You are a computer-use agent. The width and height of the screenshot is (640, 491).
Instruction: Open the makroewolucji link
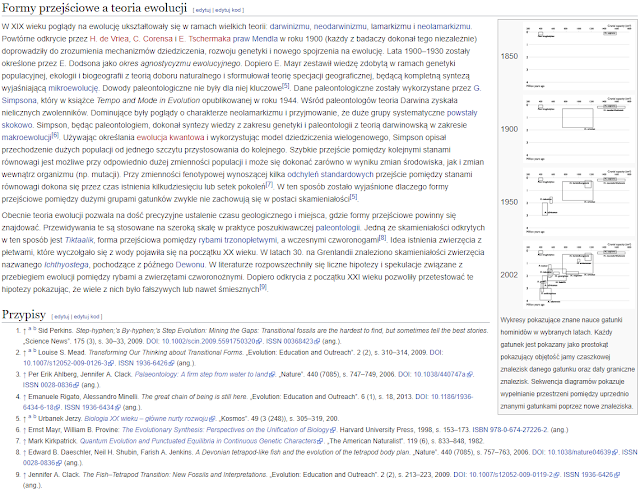(27, 138)
